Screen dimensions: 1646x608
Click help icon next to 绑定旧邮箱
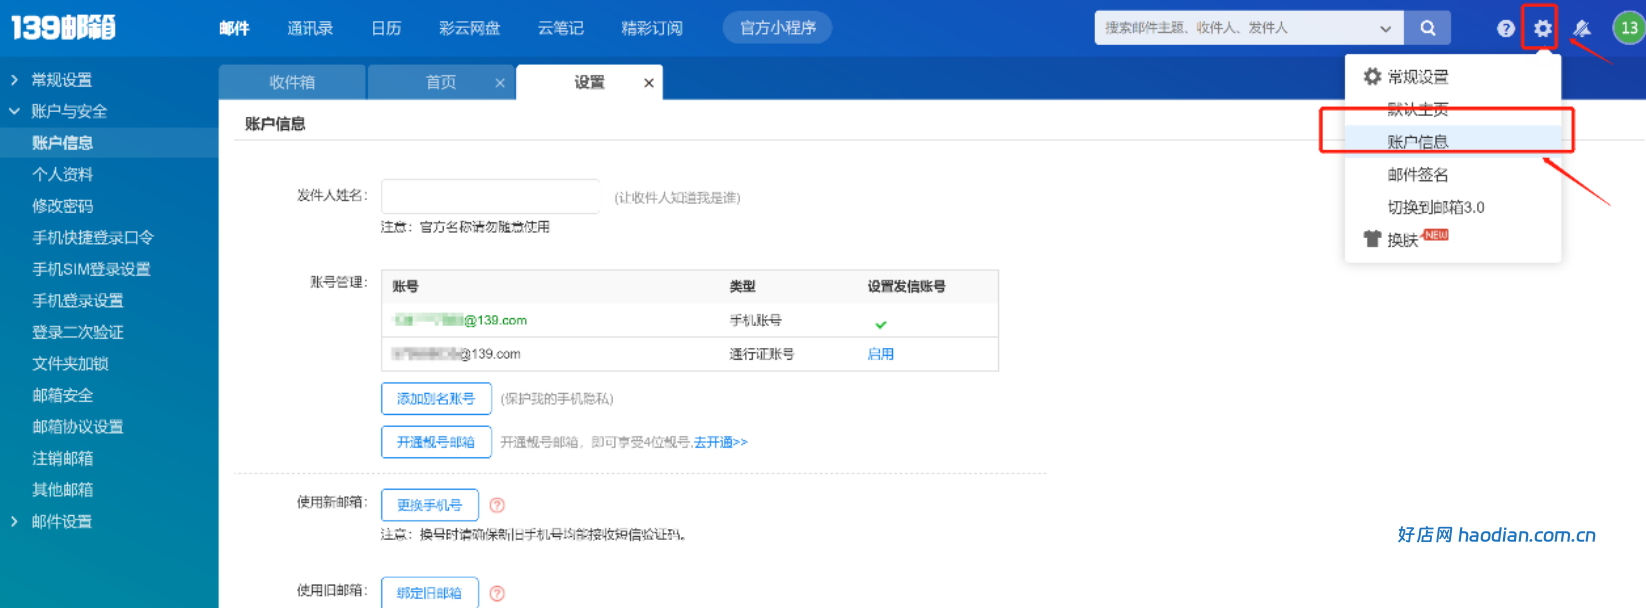(x=497, y=593)
